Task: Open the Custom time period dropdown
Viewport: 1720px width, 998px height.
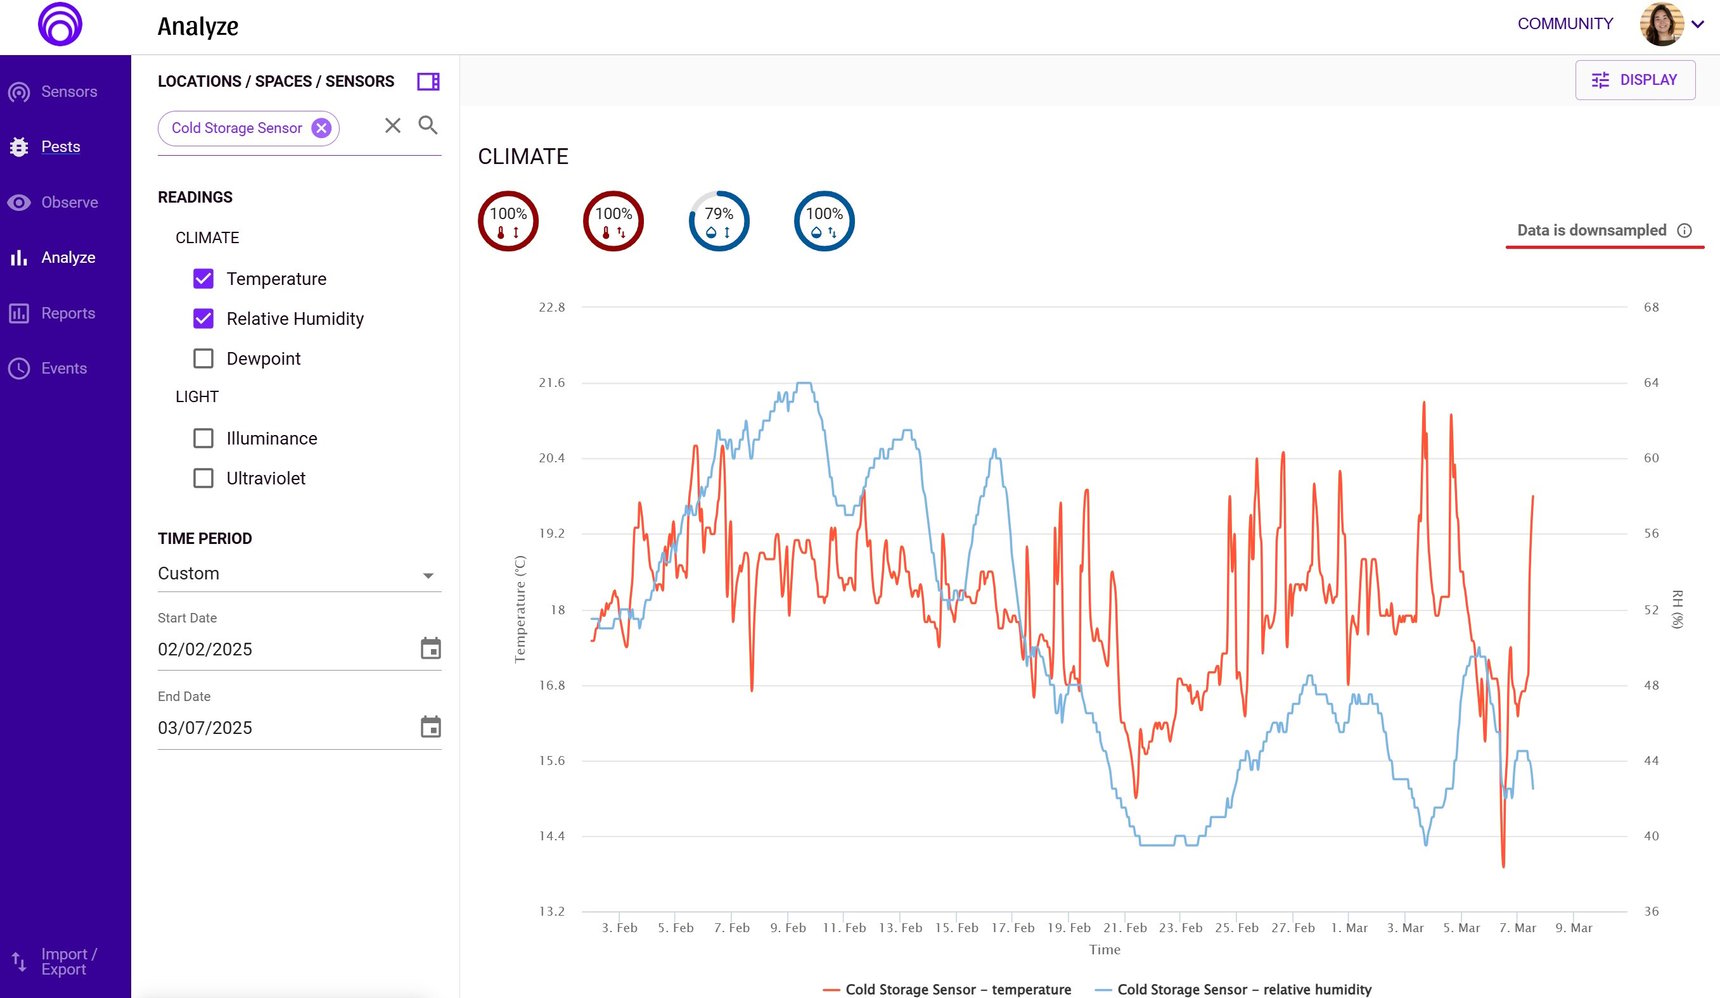Action: (299, 574)
